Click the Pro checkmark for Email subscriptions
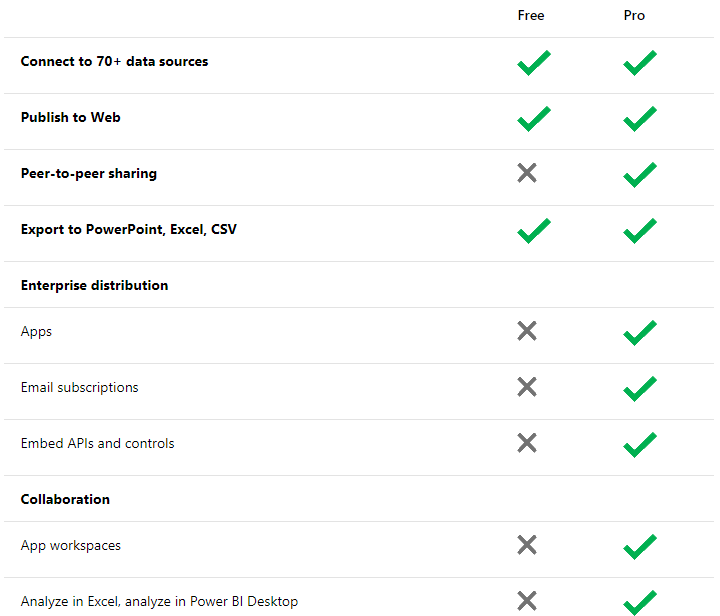The height and width of the screenshot is (616, 720). [x=640, y=389]
